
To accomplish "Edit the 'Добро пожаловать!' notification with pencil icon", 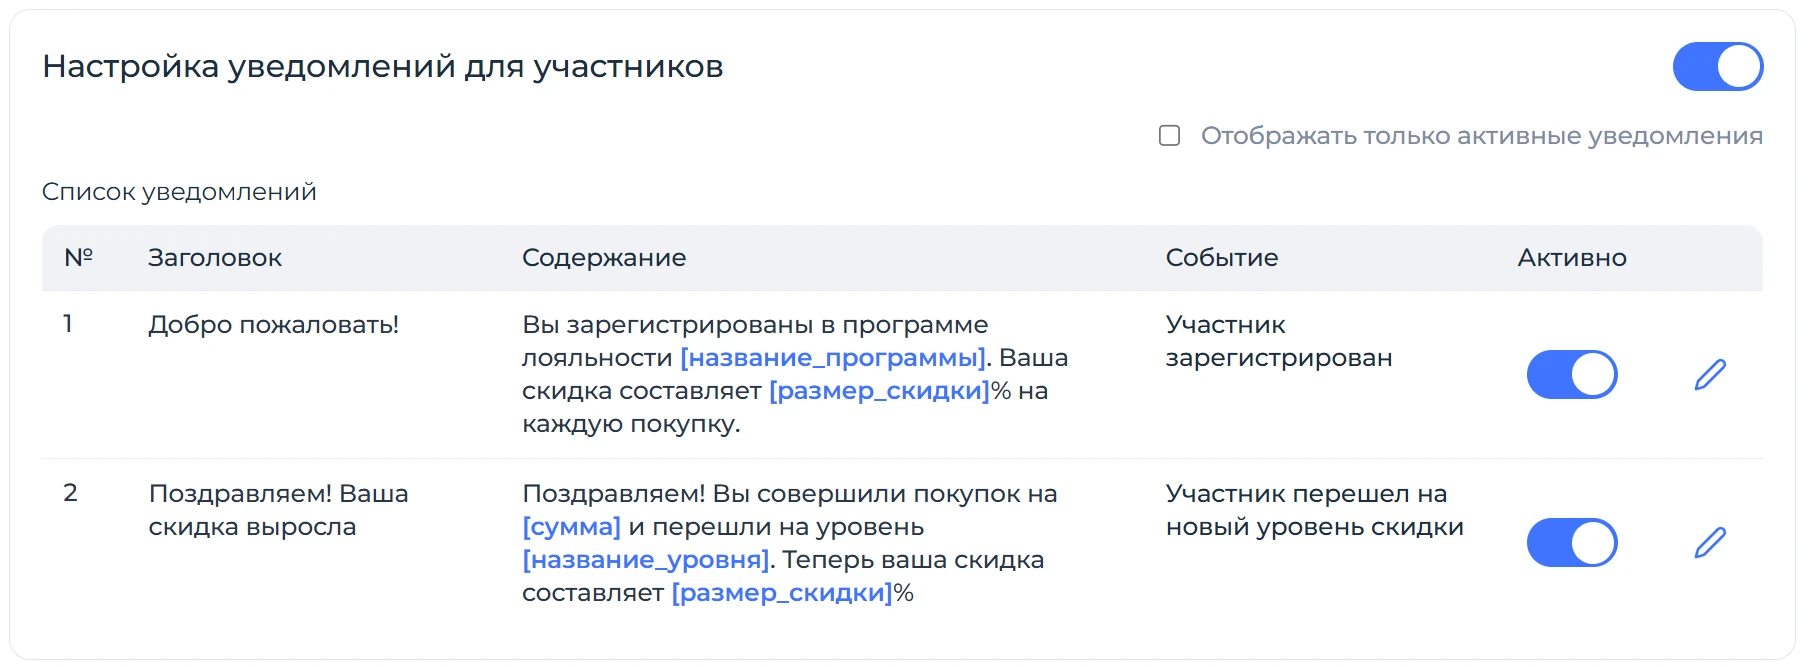I will click(x=1710, y=374).
